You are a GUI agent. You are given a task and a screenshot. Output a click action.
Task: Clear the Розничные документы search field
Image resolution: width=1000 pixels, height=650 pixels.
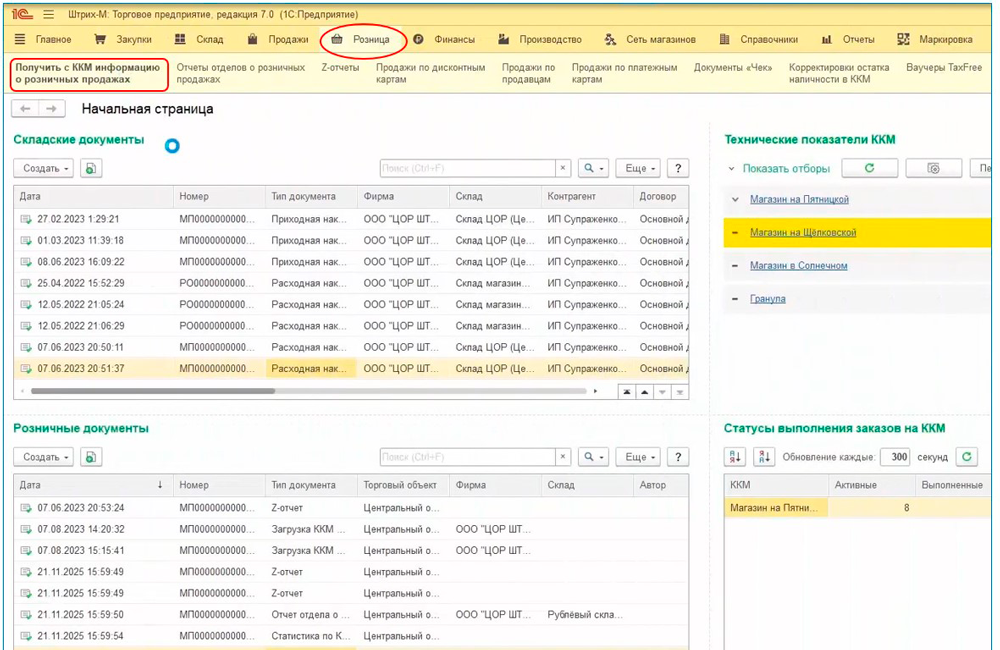point(564,457)
